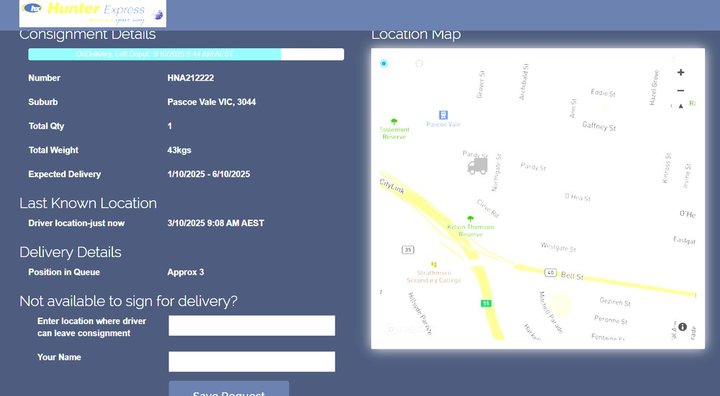Click the Expected Delivery label
The width and height of the screenshot is (720, 396).
(x=64, y=174)
